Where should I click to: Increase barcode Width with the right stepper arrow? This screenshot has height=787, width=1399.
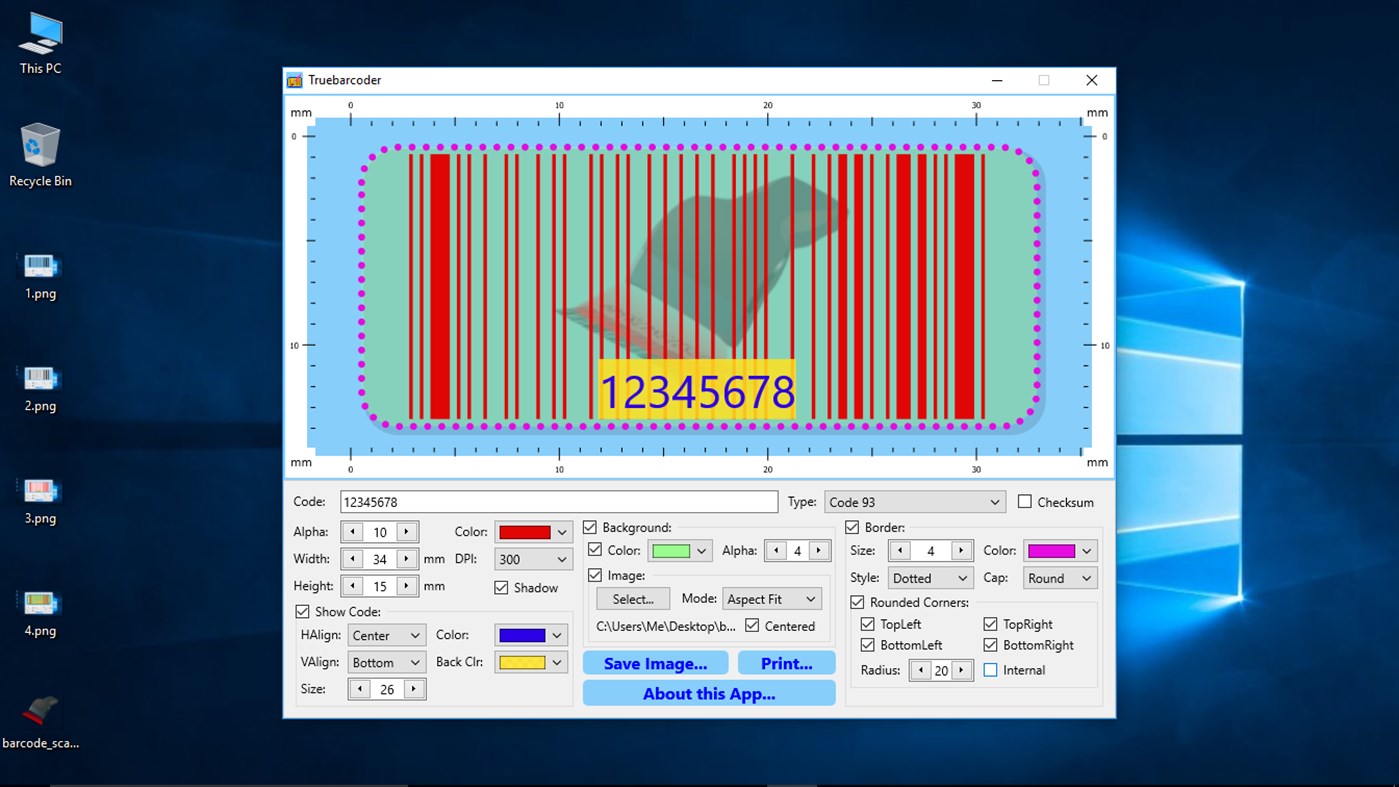(406, 559)
